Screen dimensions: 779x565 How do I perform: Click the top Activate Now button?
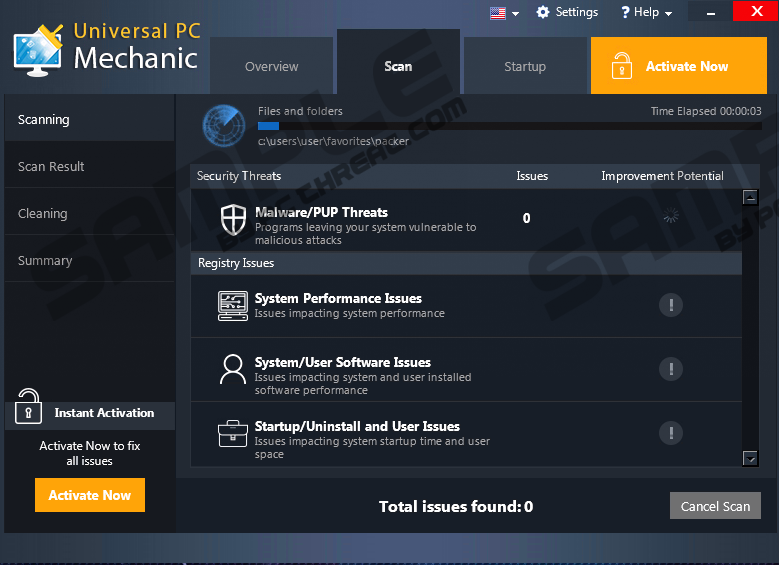point(679,66)
